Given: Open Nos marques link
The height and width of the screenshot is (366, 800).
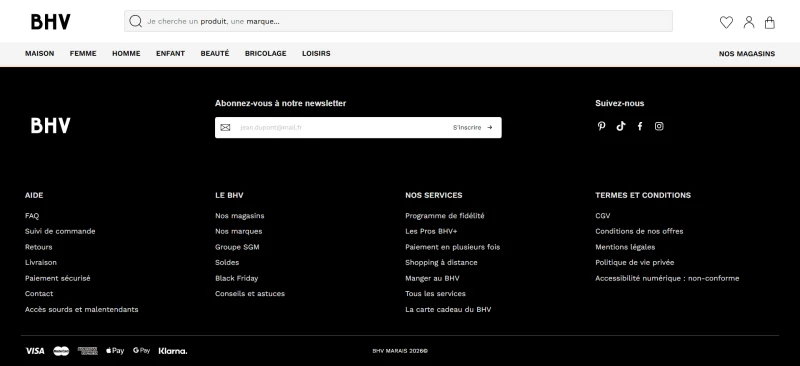Looking at the screenshot, I should pyautogui.click(x=239, y=231).
